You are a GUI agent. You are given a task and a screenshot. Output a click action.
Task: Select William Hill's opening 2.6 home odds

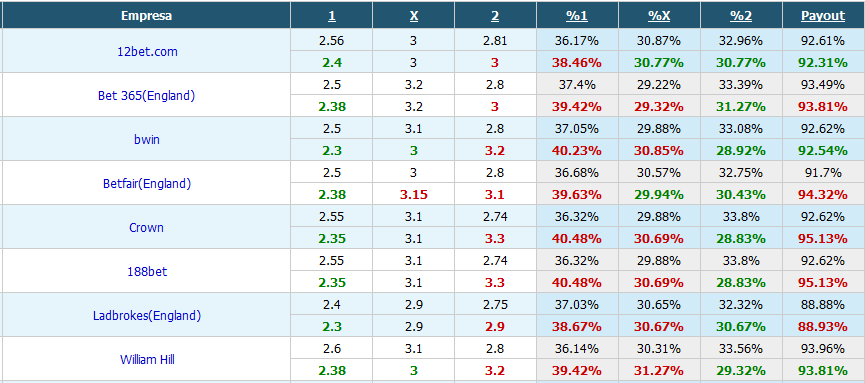pos(331,349)
